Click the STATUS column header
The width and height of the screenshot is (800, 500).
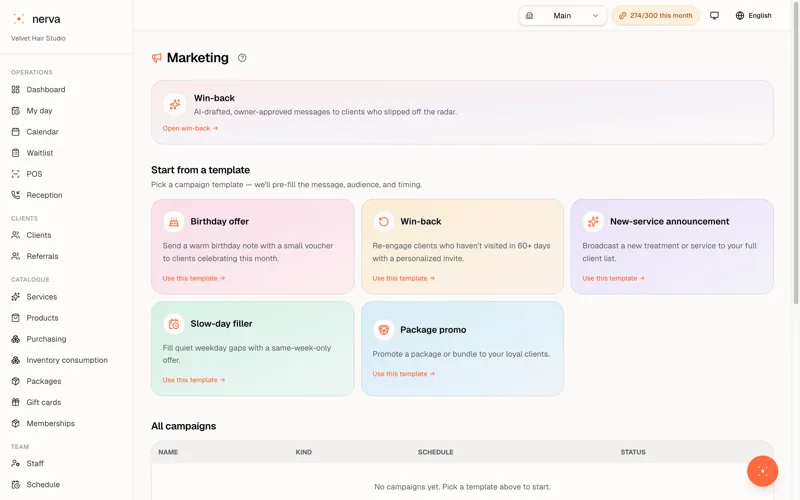tap(633, 453)
